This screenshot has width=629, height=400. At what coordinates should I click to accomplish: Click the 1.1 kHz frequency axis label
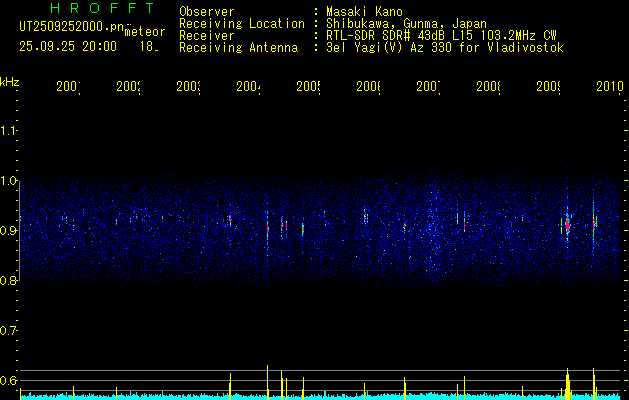[9, 131]
